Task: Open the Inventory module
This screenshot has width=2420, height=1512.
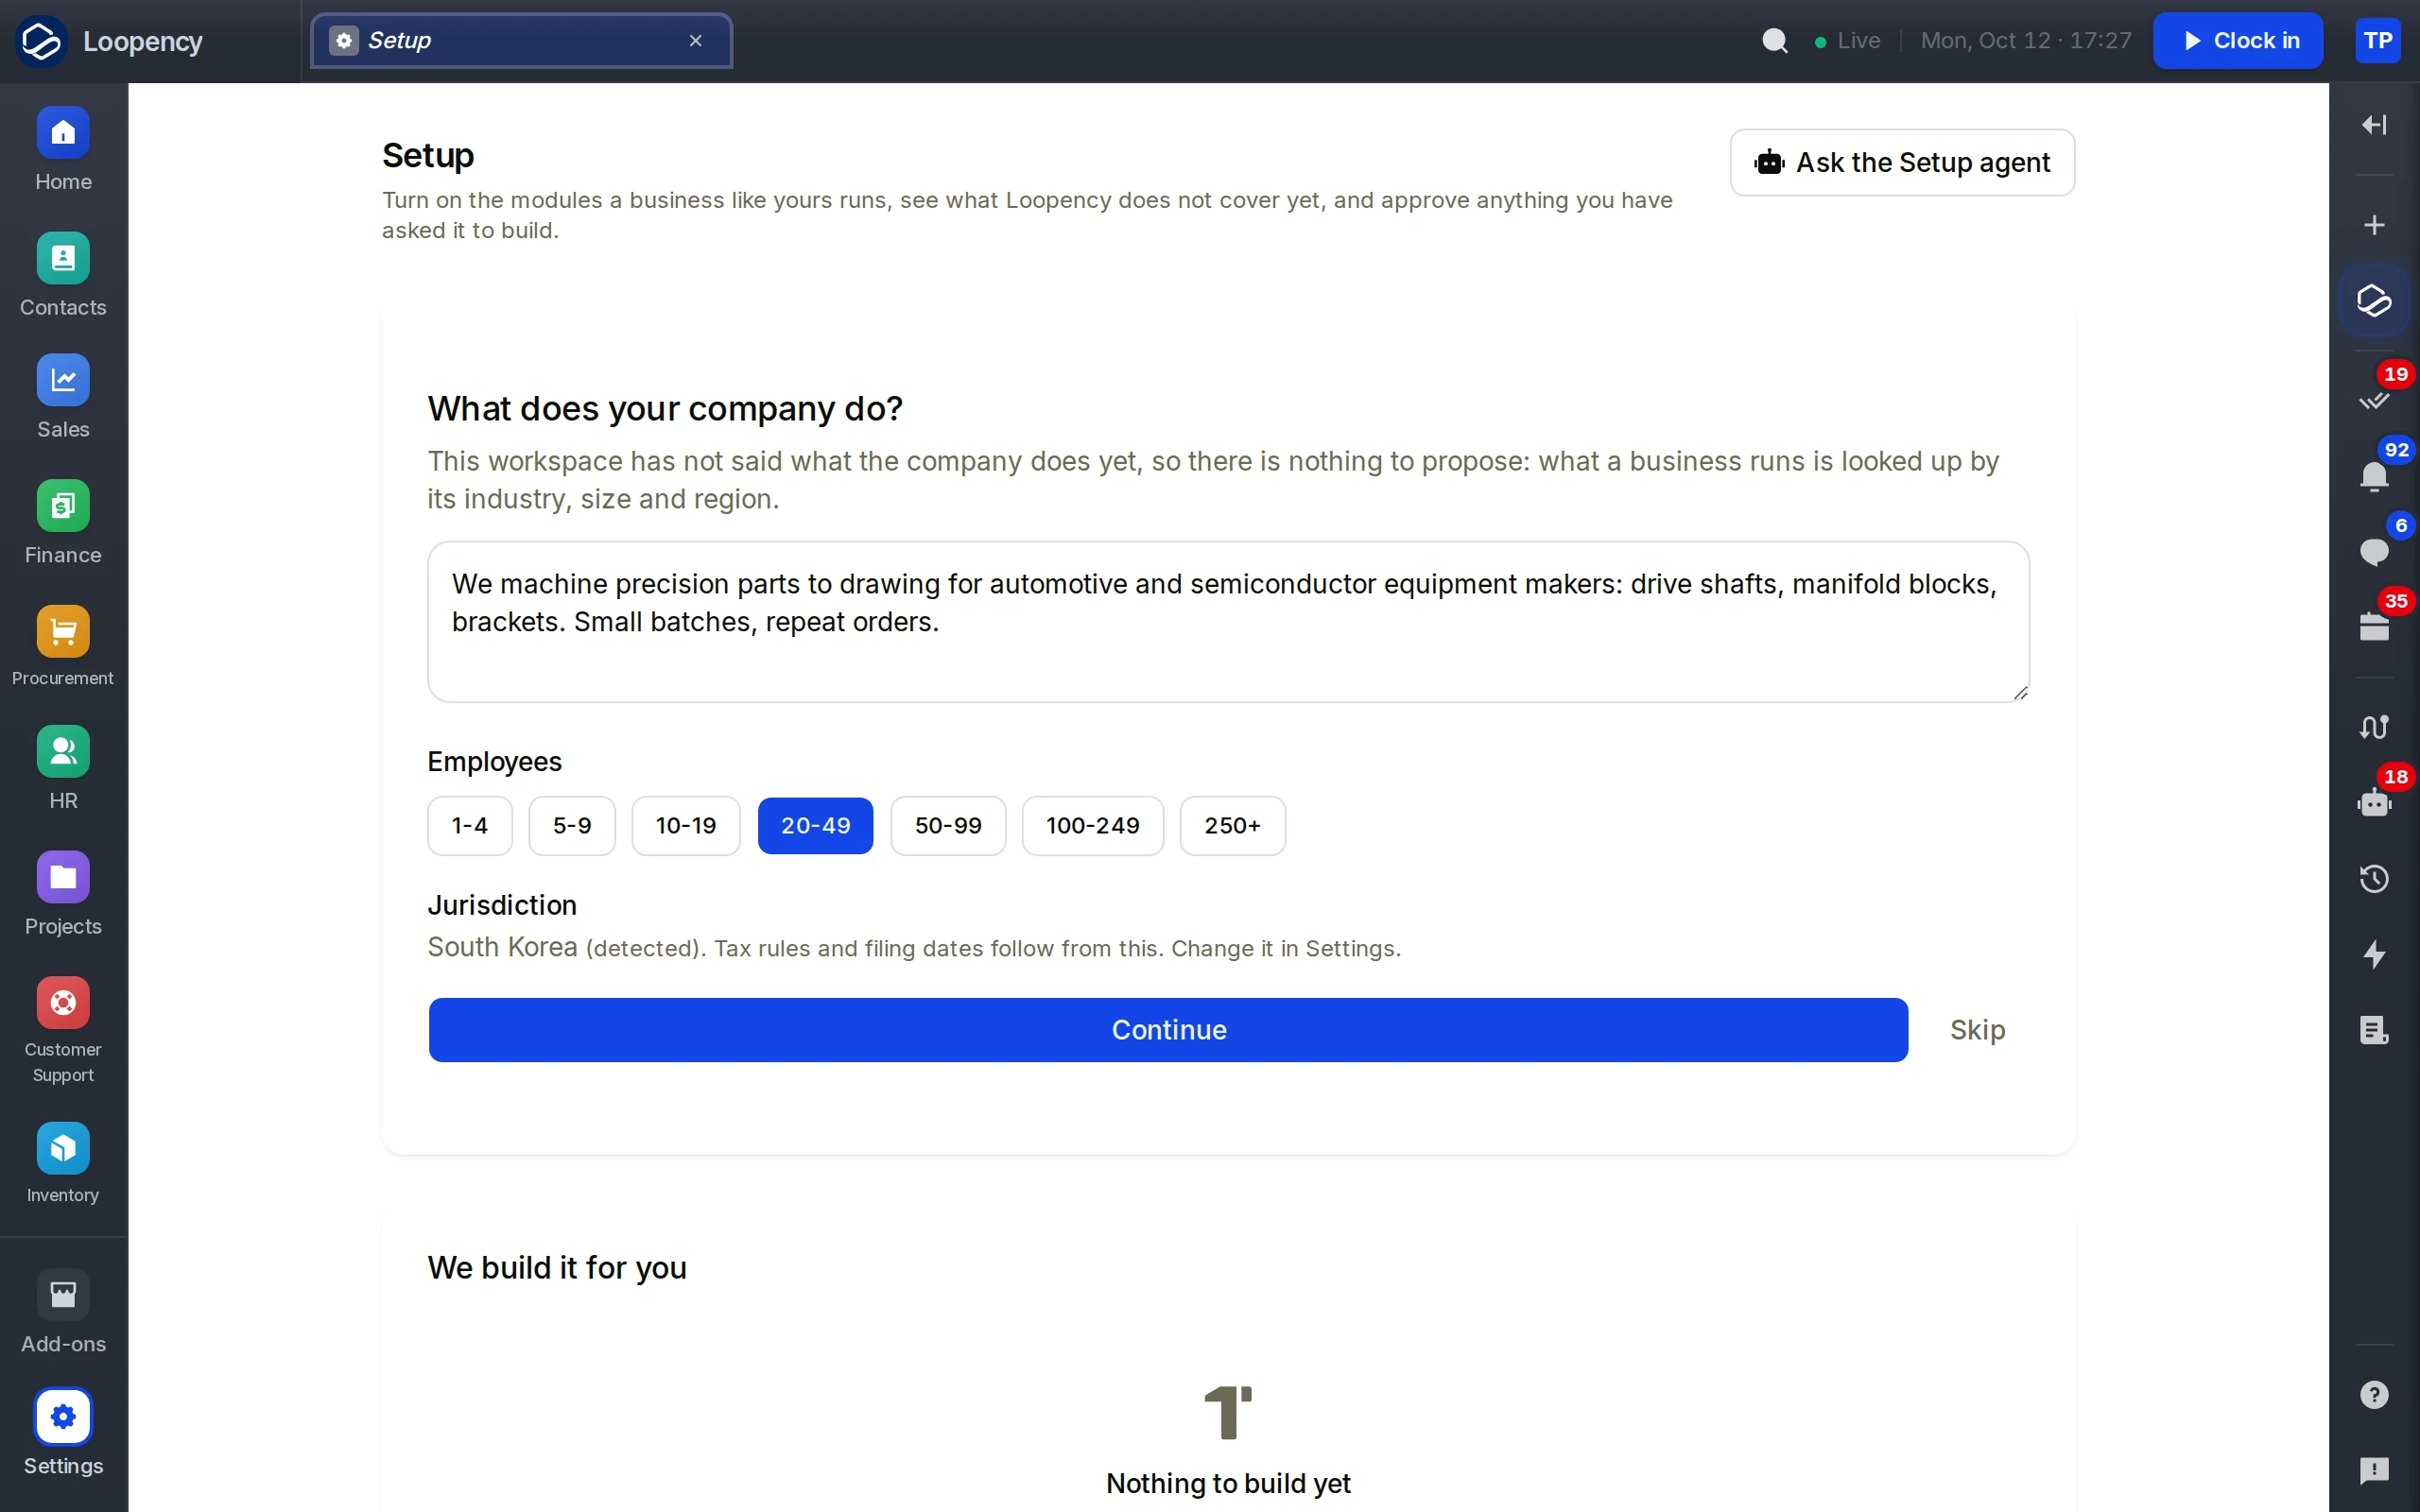Action: pos(63,1164)
